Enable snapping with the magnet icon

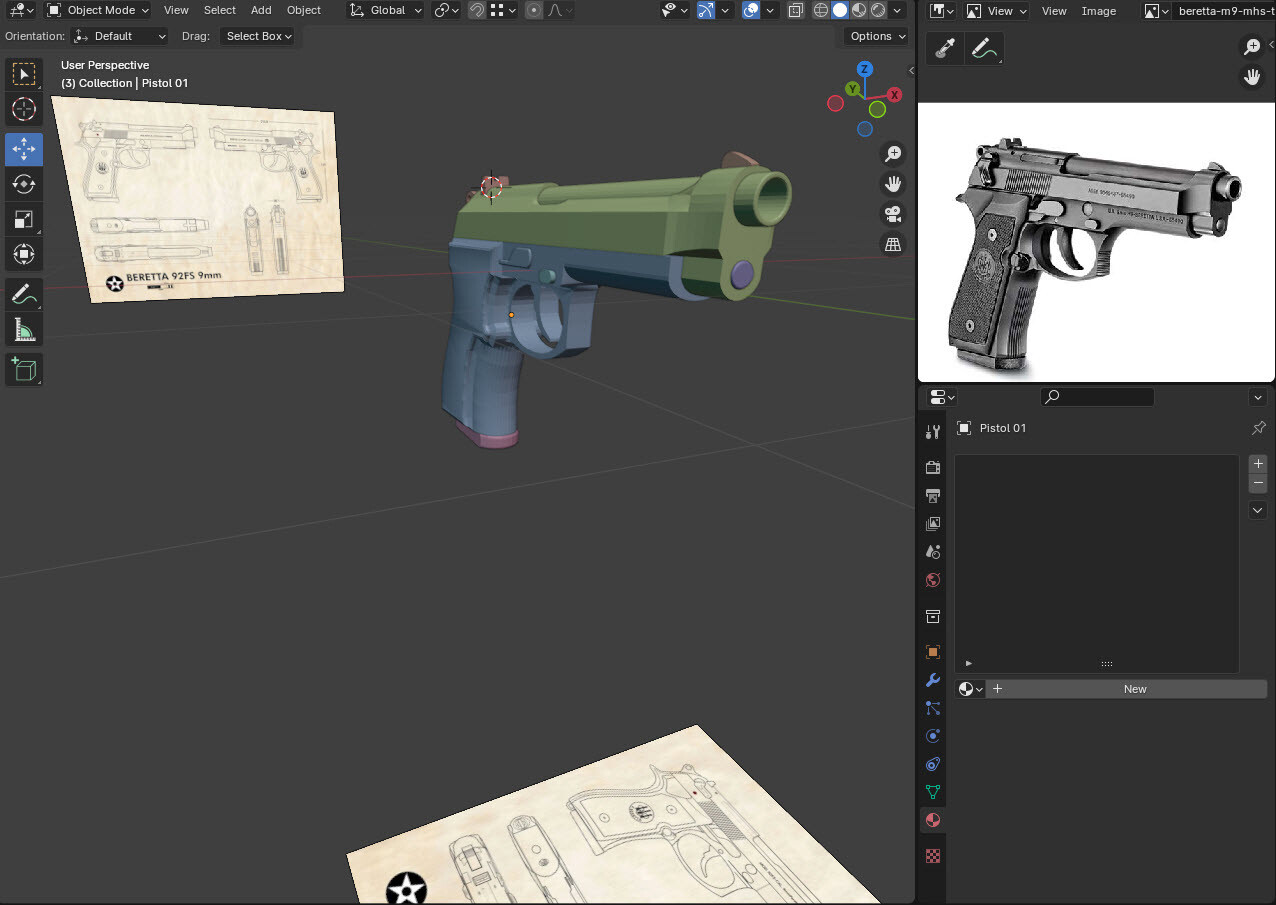(477, 10)
